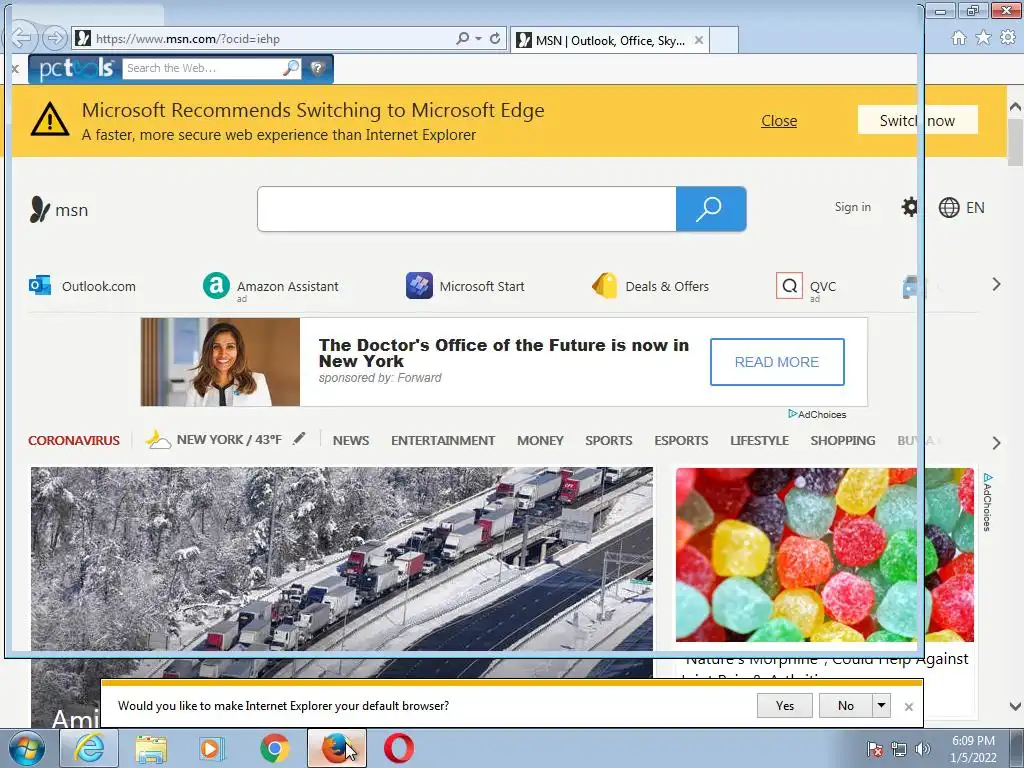Open Microsoft Start shortcut
The image size is (1024, 768).
coord(465,286)
